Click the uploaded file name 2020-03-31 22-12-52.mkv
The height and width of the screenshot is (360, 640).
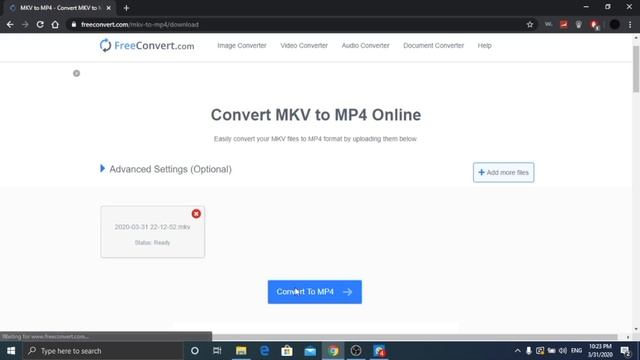(152, 227)
